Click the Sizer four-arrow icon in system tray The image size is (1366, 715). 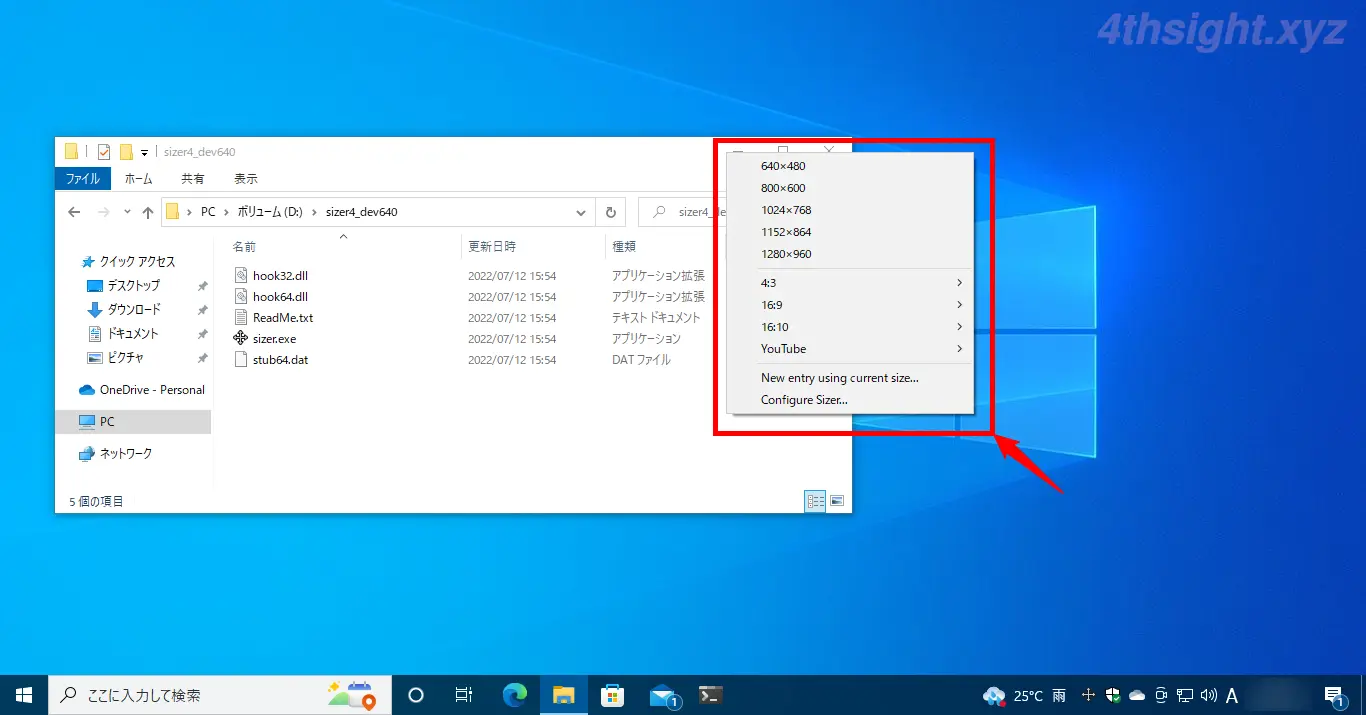[1088, 695]
